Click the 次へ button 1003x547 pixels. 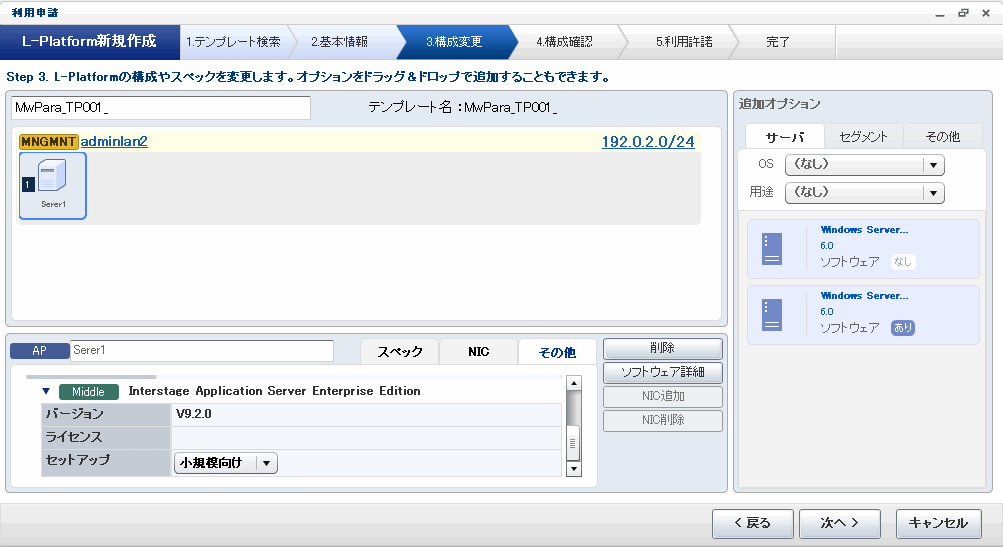click(x=838, y=523)
